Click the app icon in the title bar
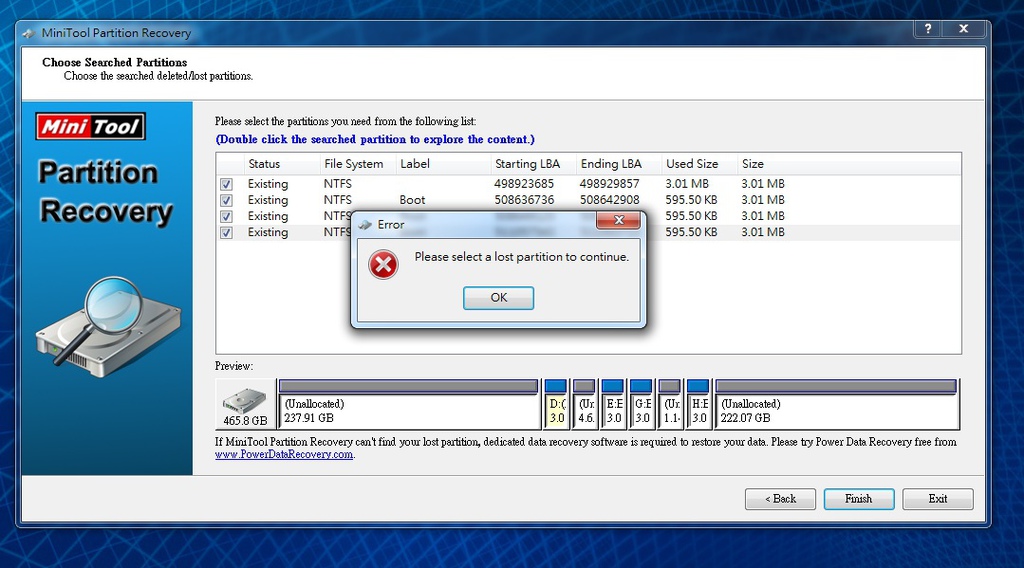 pyautogui.click(x=29, y=33)
